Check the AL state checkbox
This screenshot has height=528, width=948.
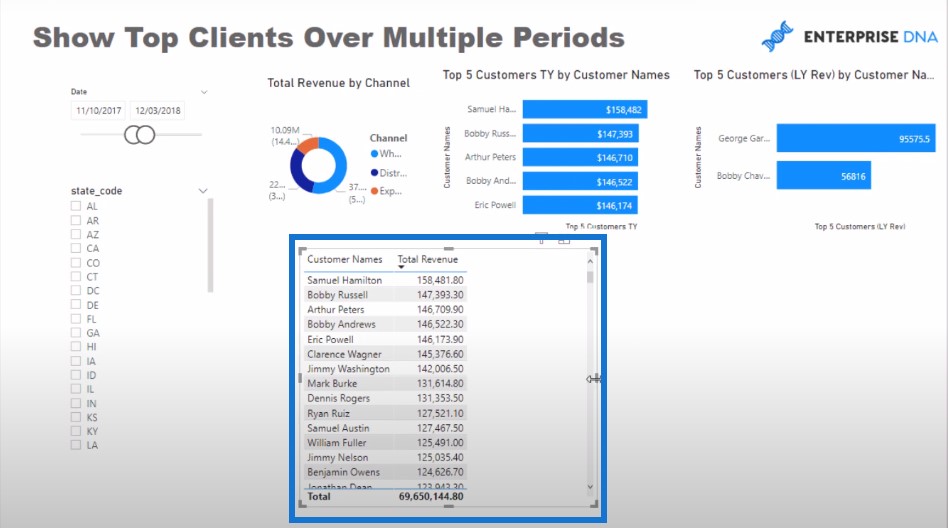click(x=76, y=206)
